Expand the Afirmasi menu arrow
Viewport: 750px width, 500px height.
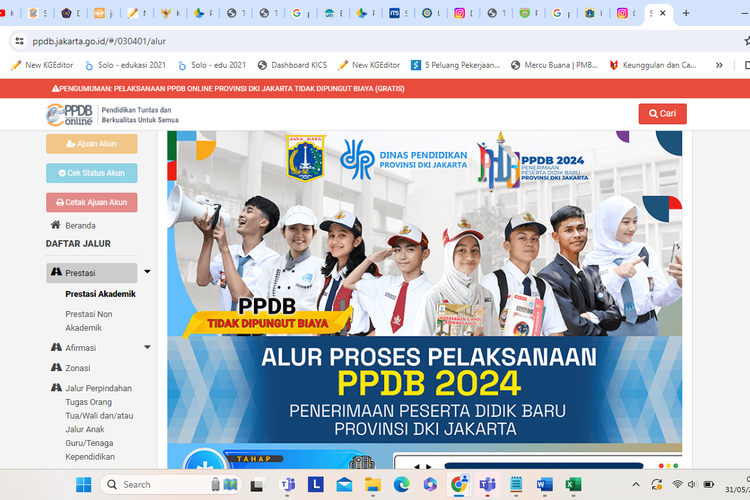coord(147,347)
